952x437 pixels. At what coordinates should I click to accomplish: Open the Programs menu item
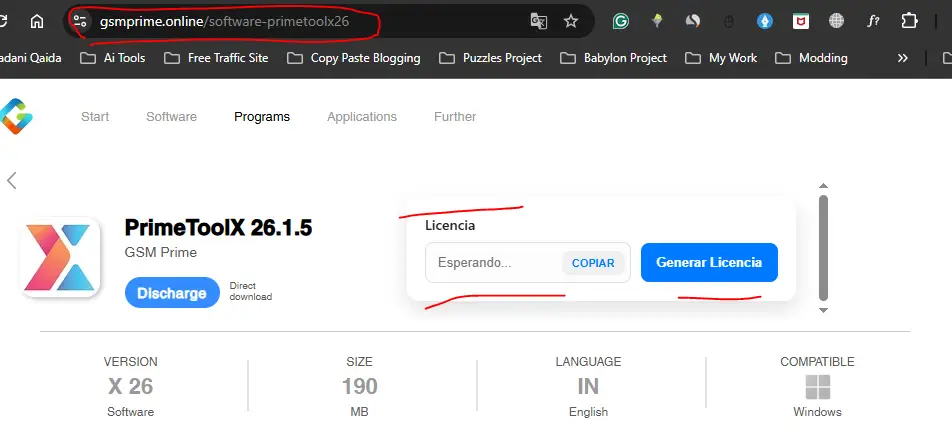pyautogui.click(x=262, y=117)
